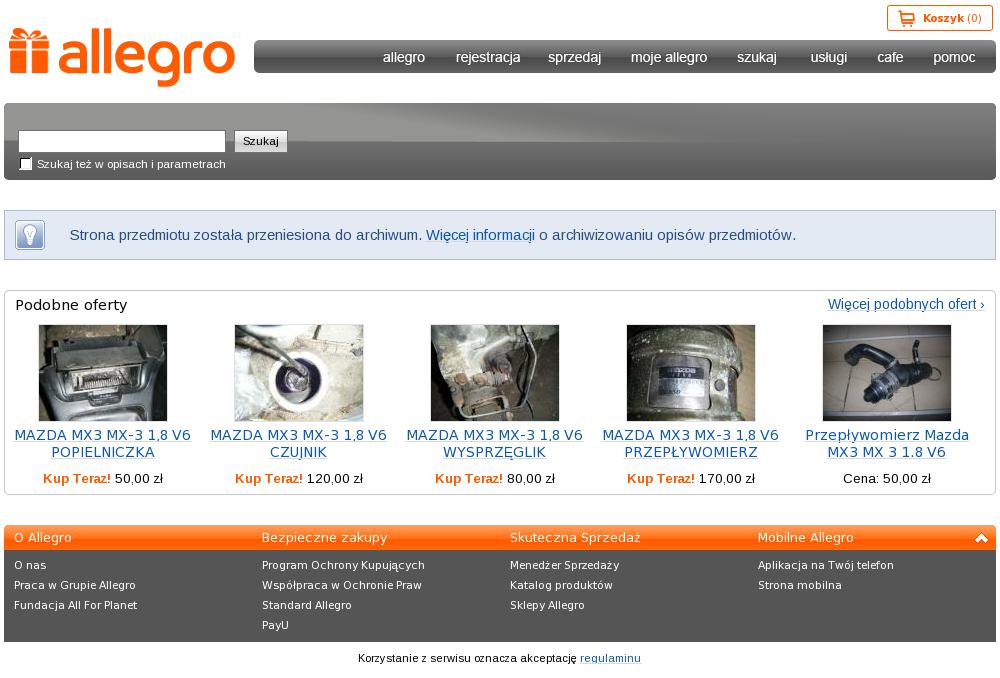1000x678 pixels.
Task: Click Kup Teraz for 170,00 zł item
Action: pos(661,478)
